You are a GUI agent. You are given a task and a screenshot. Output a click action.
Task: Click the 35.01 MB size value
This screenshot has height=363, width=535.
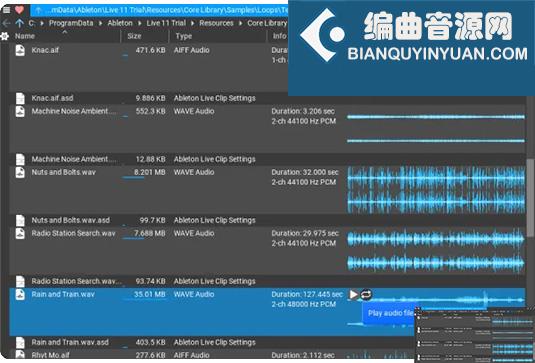click(150, 294)
